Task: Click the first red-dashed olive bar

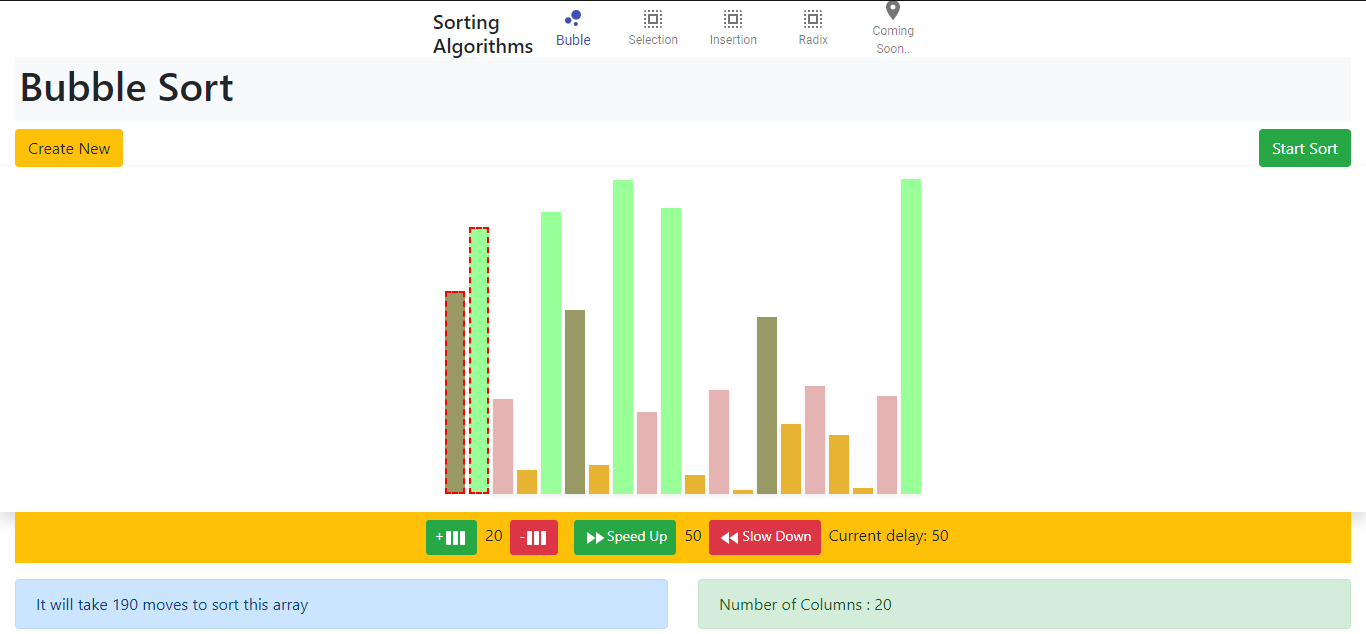Action: 455,392
